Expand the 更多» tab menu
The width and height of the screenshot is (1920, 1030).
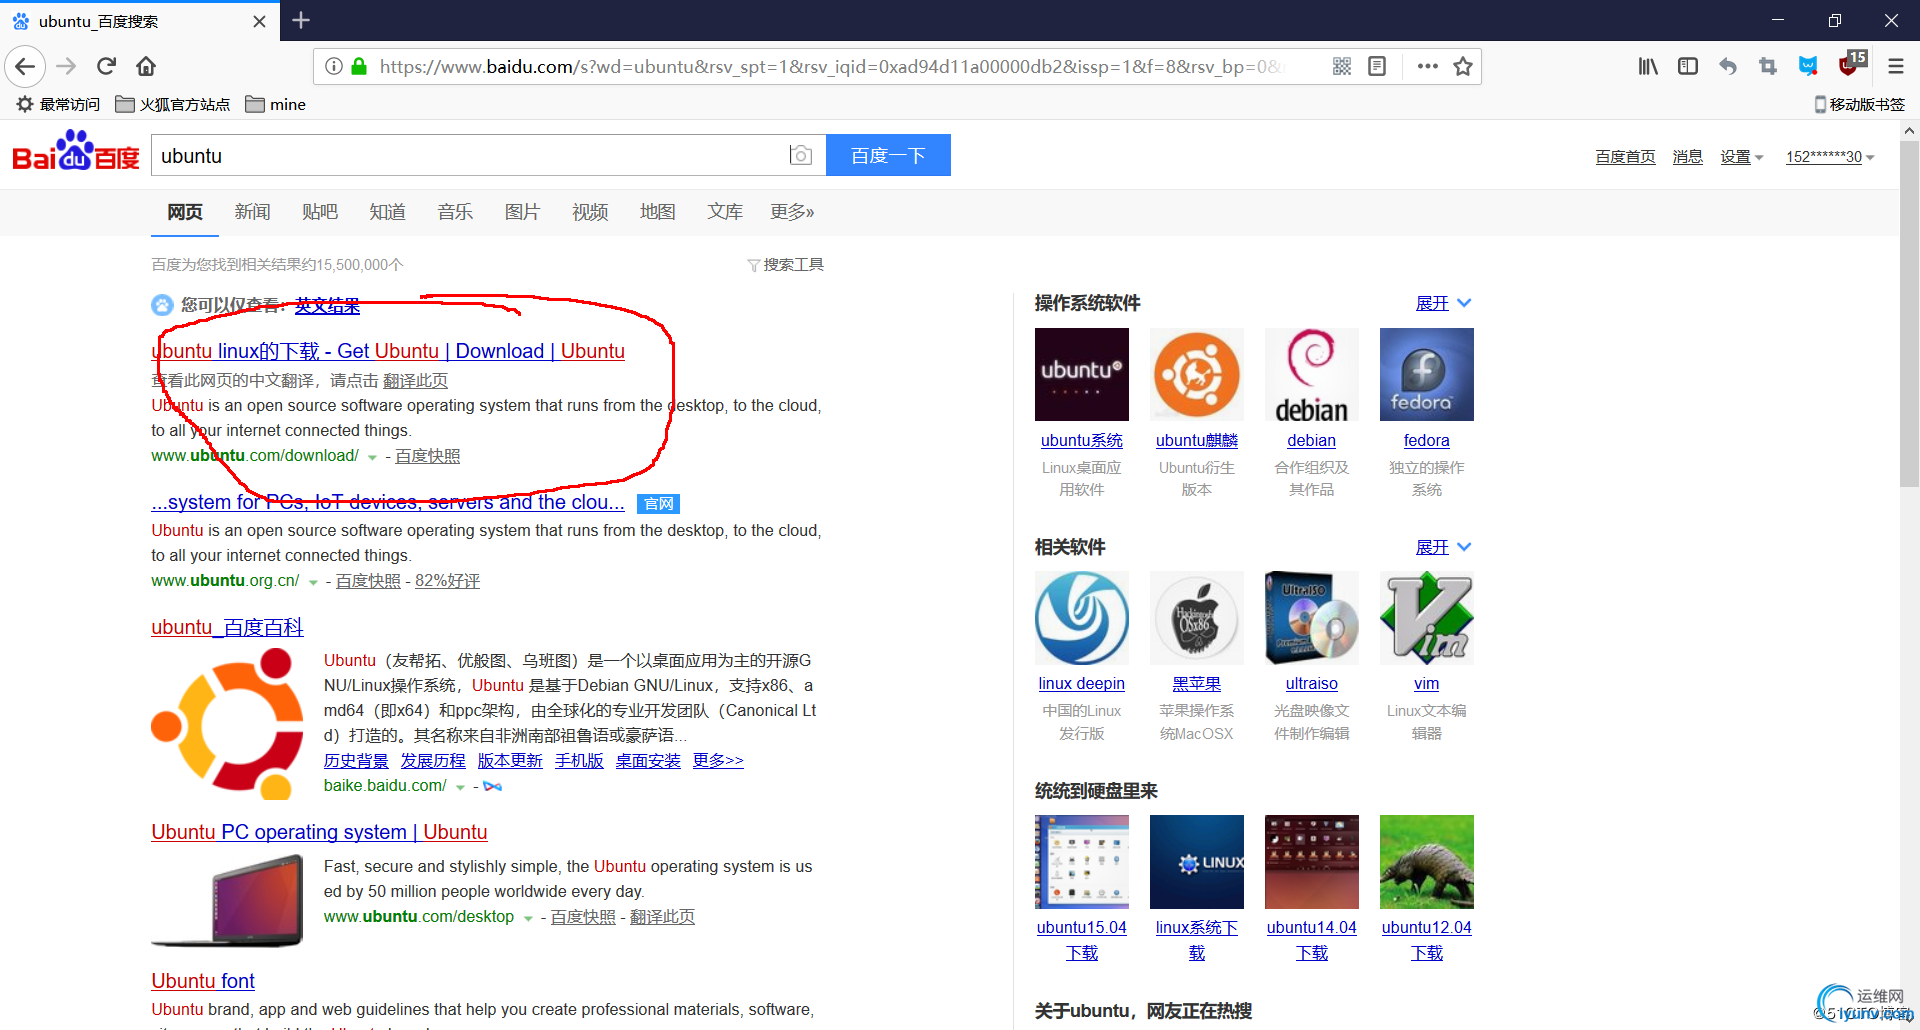coord(792,212)
